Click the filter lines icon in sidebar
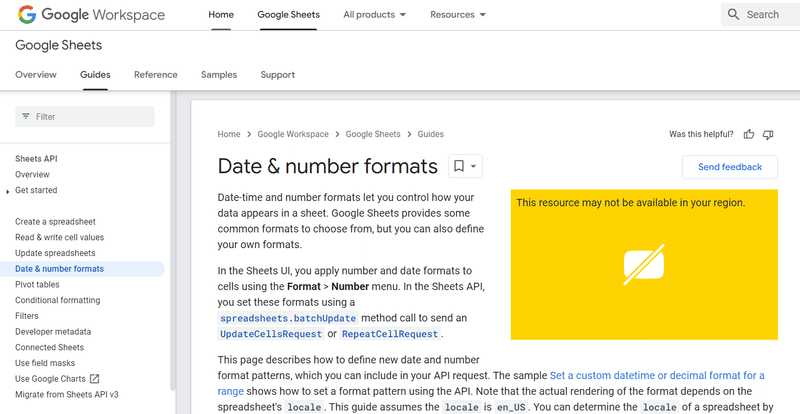800x414 pixels. click(25, 117)
